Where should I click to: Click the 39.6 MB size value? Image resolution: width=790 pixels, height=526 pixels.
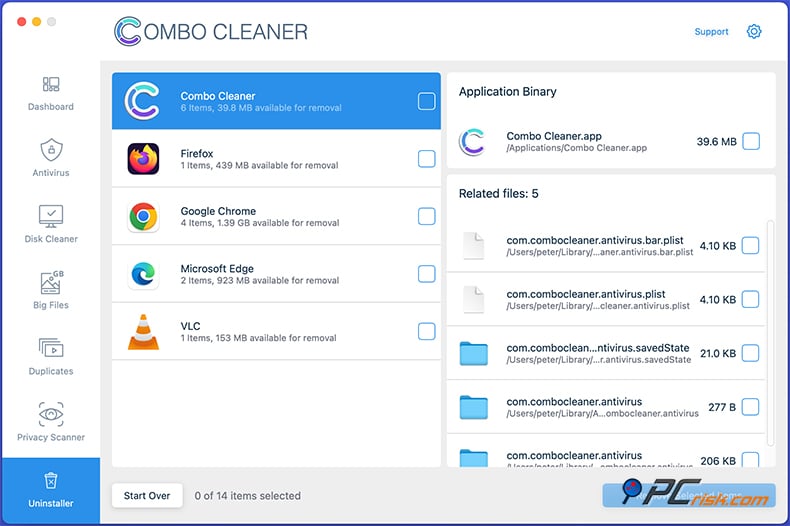point(716,142)
